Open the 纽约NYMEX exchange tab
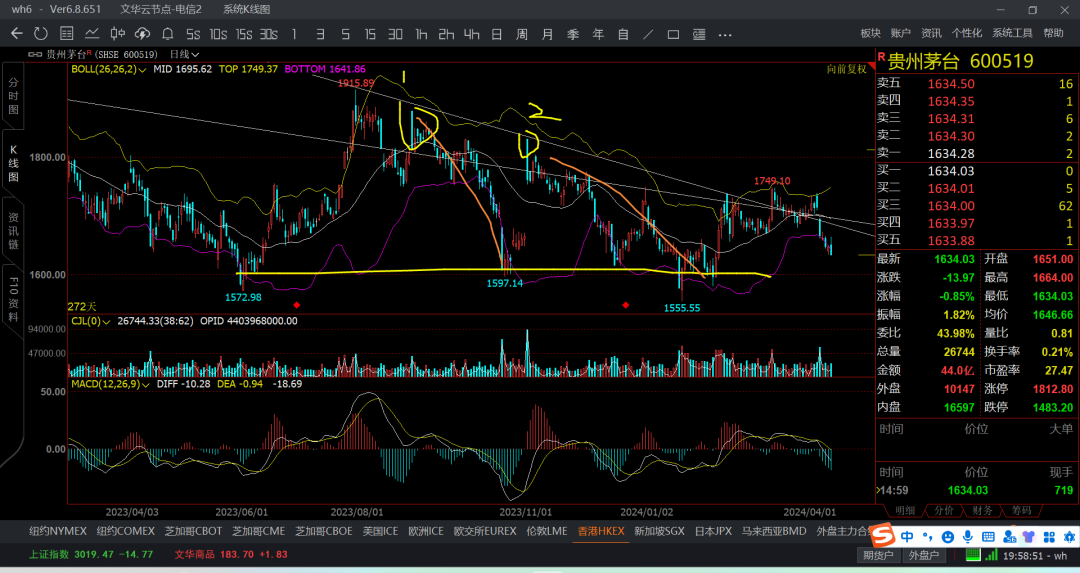Image resolution: width=1080 pixels, height=573 pixels. [58, 531]
